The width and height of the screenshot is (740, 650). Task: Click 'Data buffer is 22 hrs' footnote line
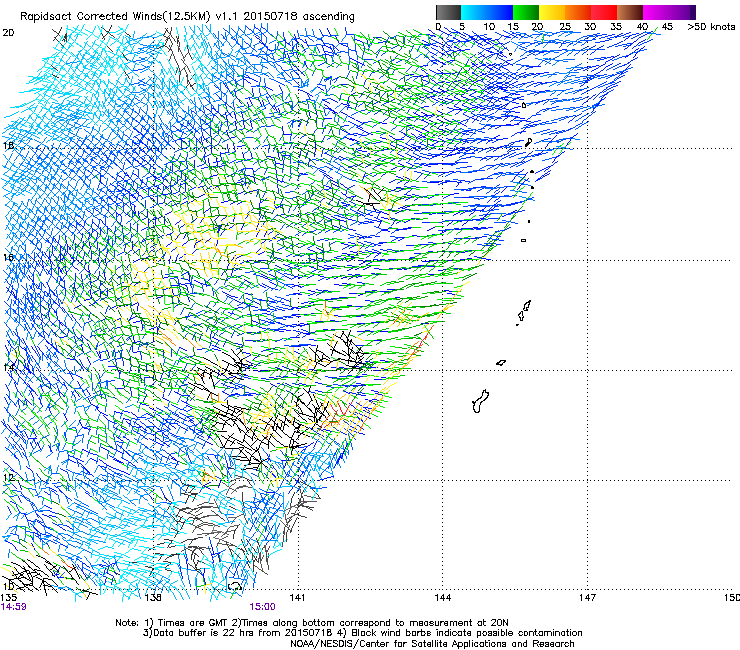click(362, 633)
